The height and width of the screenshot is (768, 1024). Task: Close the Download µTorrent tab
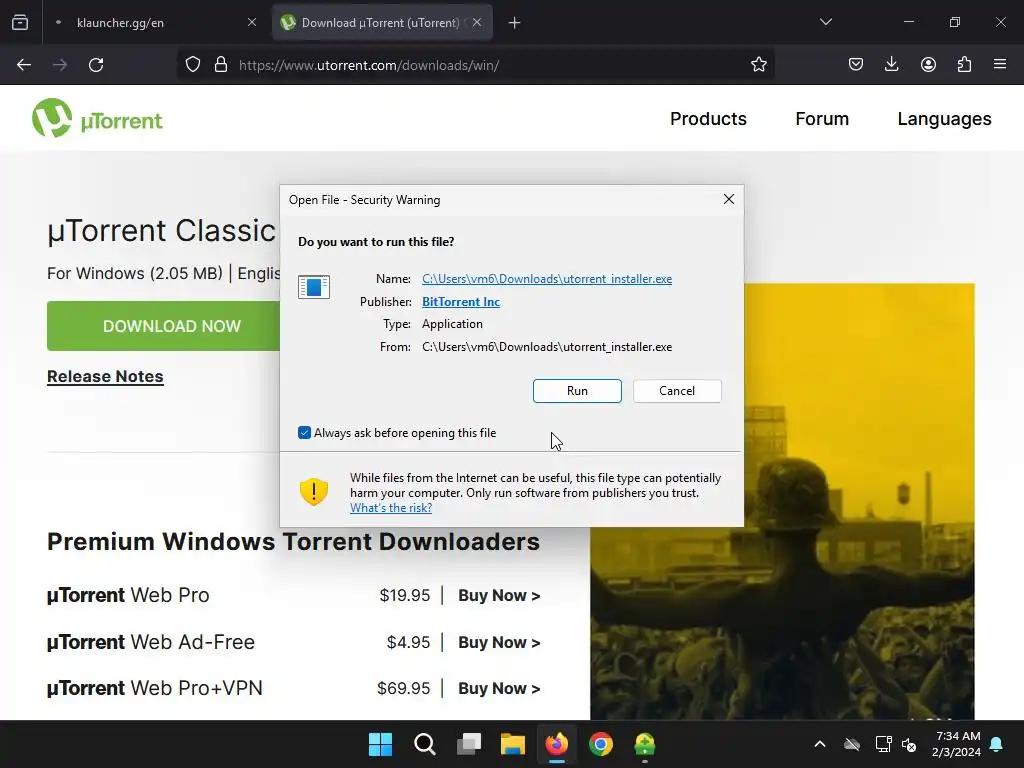click(477, 22)
